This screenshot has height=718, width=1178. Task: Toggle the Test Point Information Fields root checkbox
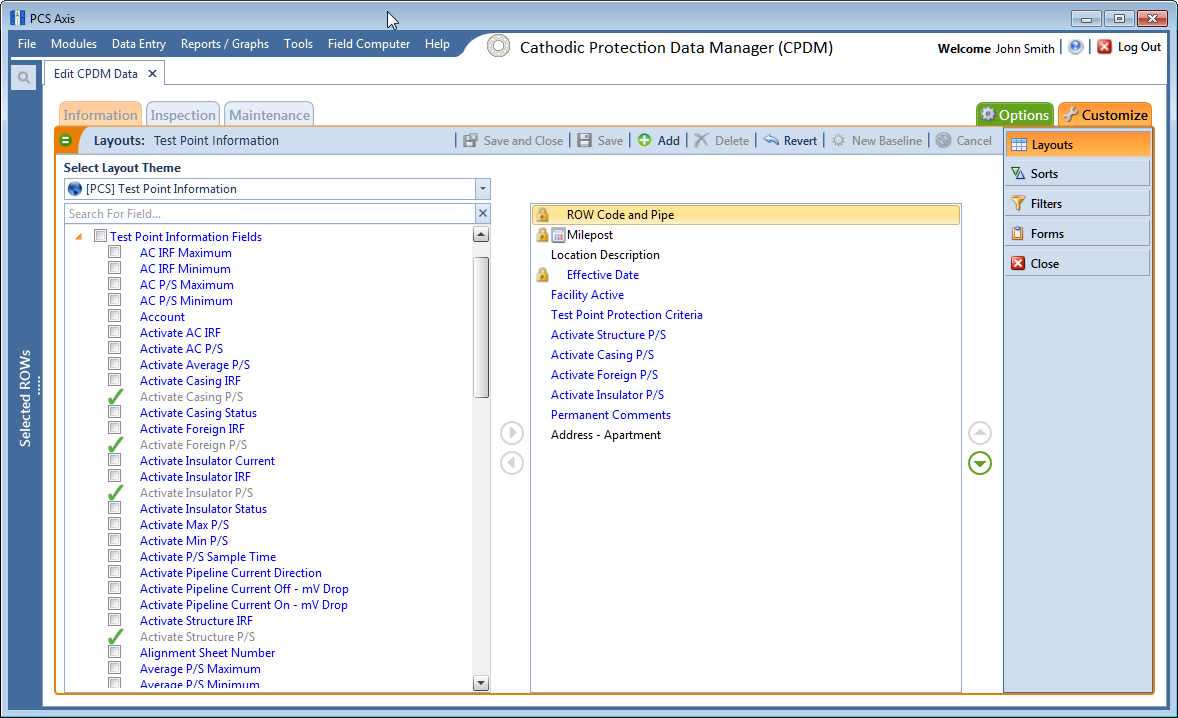pos(100,236)
